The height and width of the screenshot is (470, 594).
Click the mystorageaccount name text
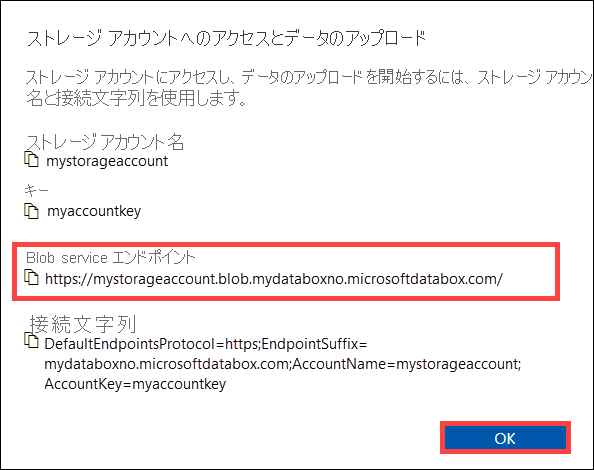(x=107, y=161)
